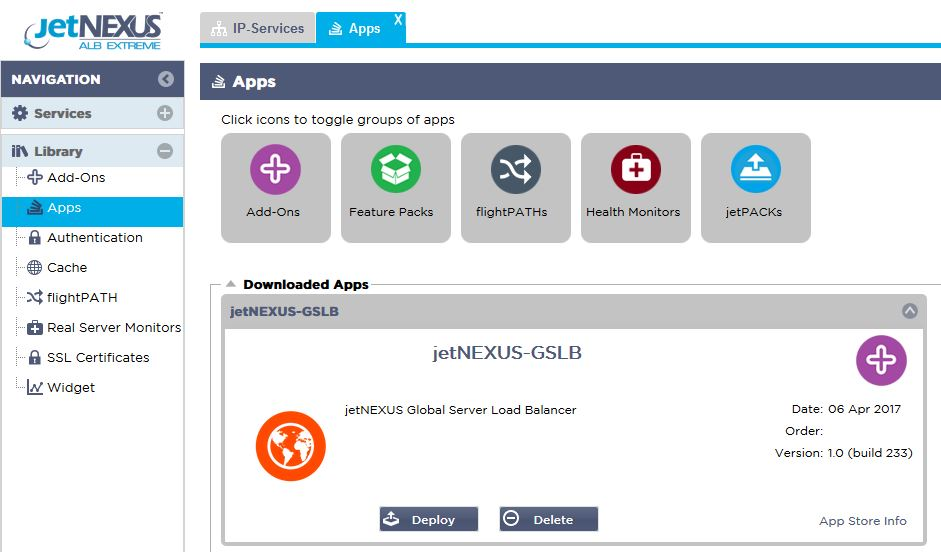
Task: Click the purple plus add-on badge icon
Action: pyautogui.click(x=881, y=360)
